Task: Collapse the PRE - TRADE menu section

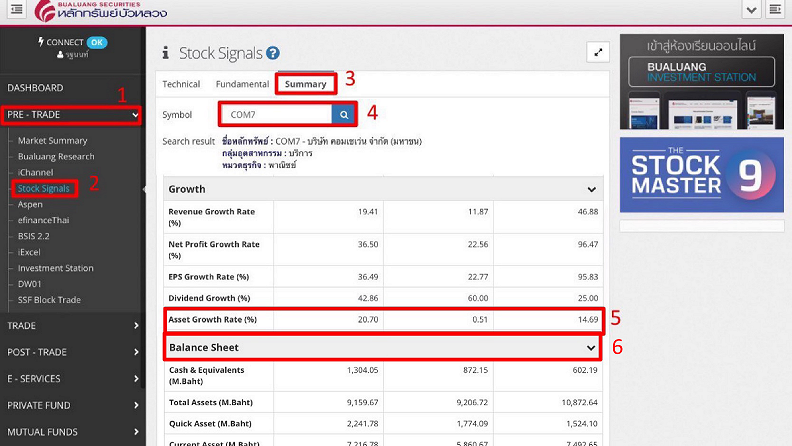Action: click(135, 115)
